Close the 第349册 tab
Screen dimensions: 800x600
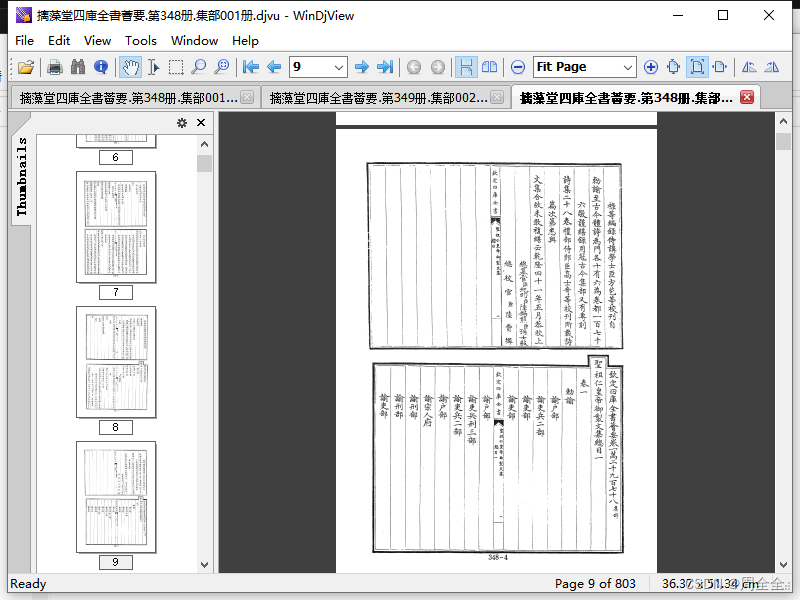(x=497, y=97)
